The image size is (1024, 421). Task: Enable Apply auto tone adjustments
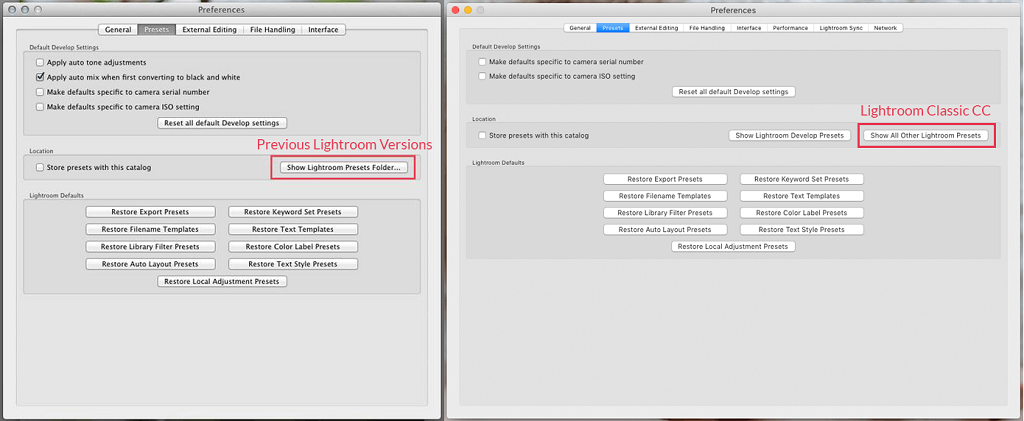coord(40,63)
